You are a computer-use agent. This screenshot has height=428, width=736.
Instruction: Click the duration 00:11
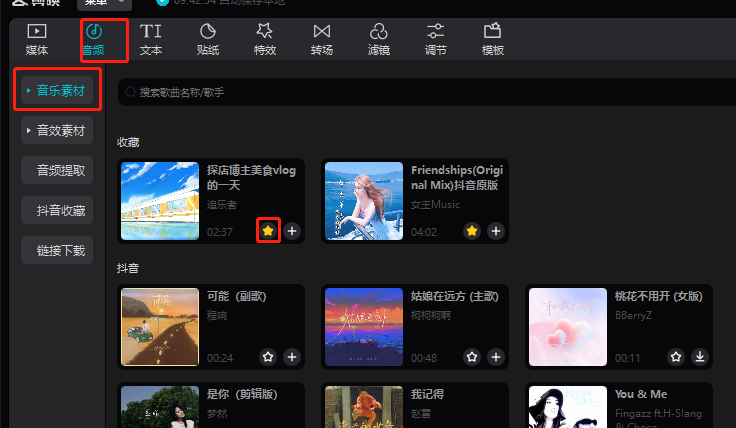628,358
